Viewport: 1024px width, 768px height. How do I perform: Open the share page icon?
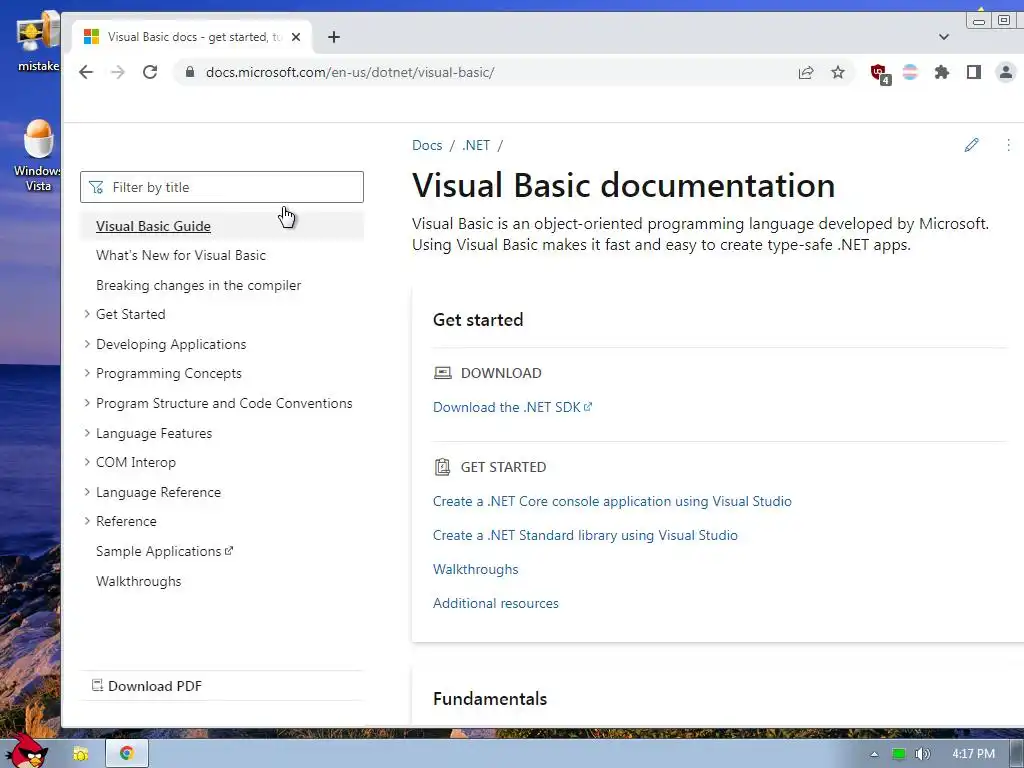[806, 72]
